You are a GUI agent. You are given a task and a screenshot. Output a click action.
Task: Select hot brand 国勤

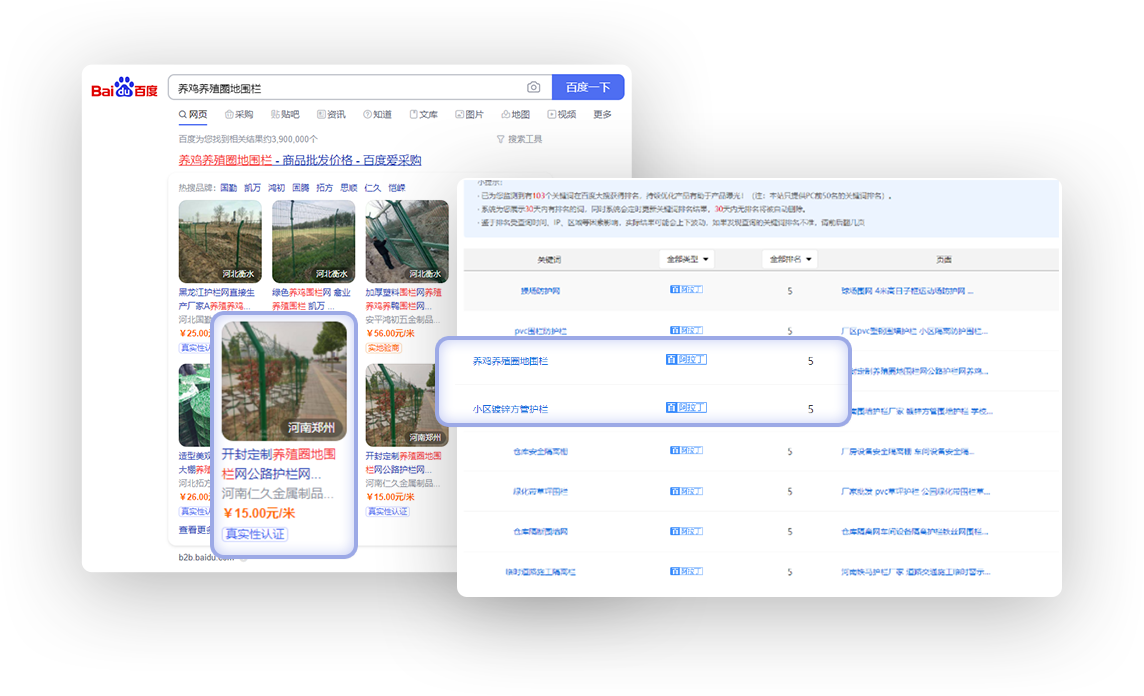[x=228, y=187]
